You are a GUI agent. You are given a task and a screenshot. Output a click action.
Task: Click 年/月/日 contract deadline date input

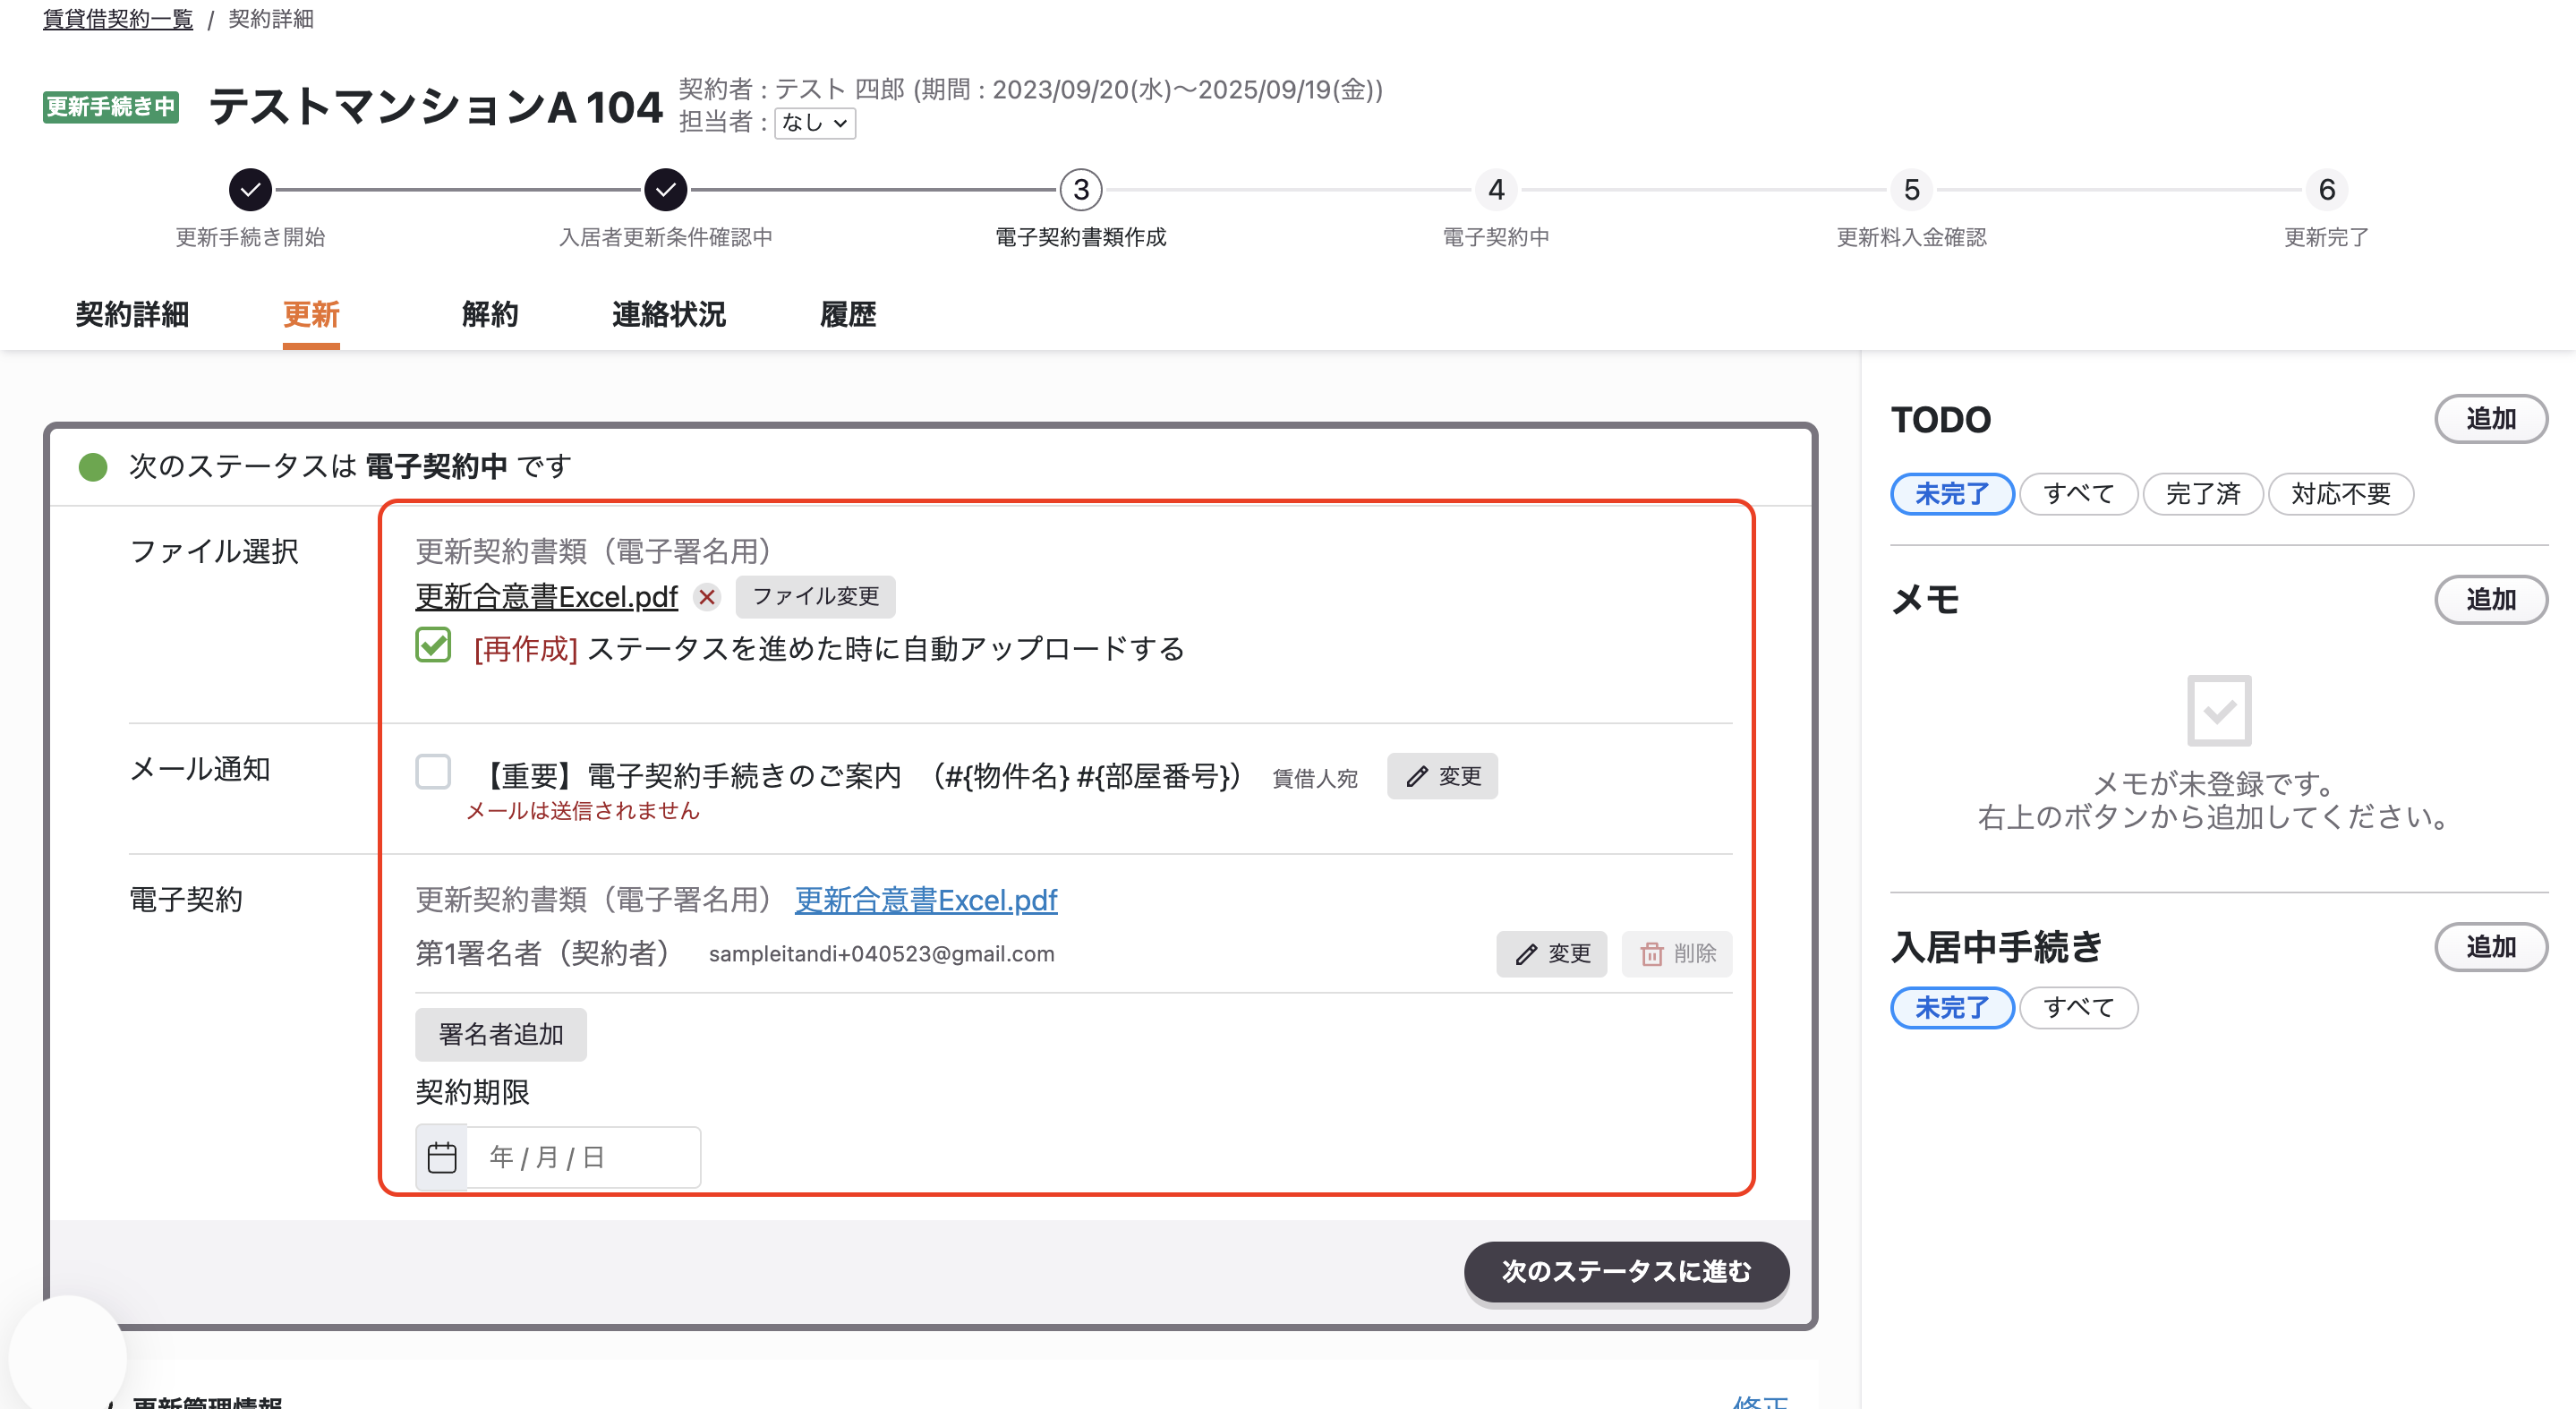(x=583, y=1157)
